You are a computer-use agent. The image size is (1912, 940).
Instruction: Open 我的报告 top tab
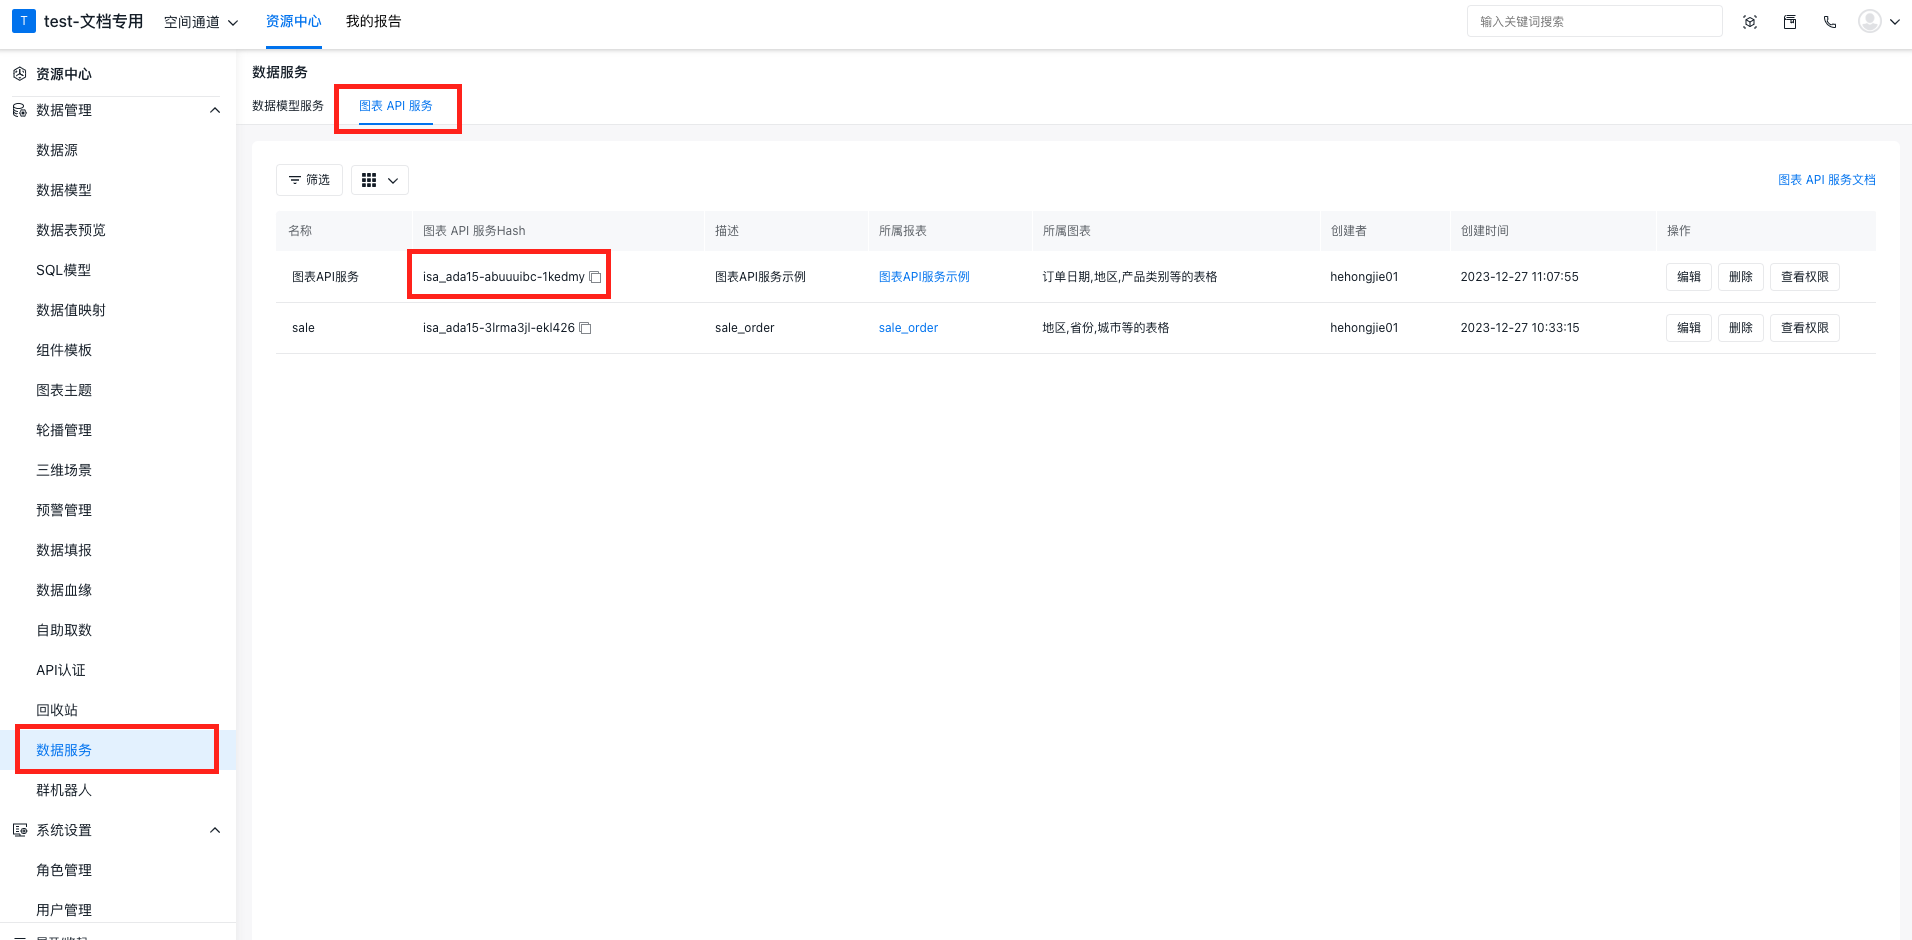373,22
